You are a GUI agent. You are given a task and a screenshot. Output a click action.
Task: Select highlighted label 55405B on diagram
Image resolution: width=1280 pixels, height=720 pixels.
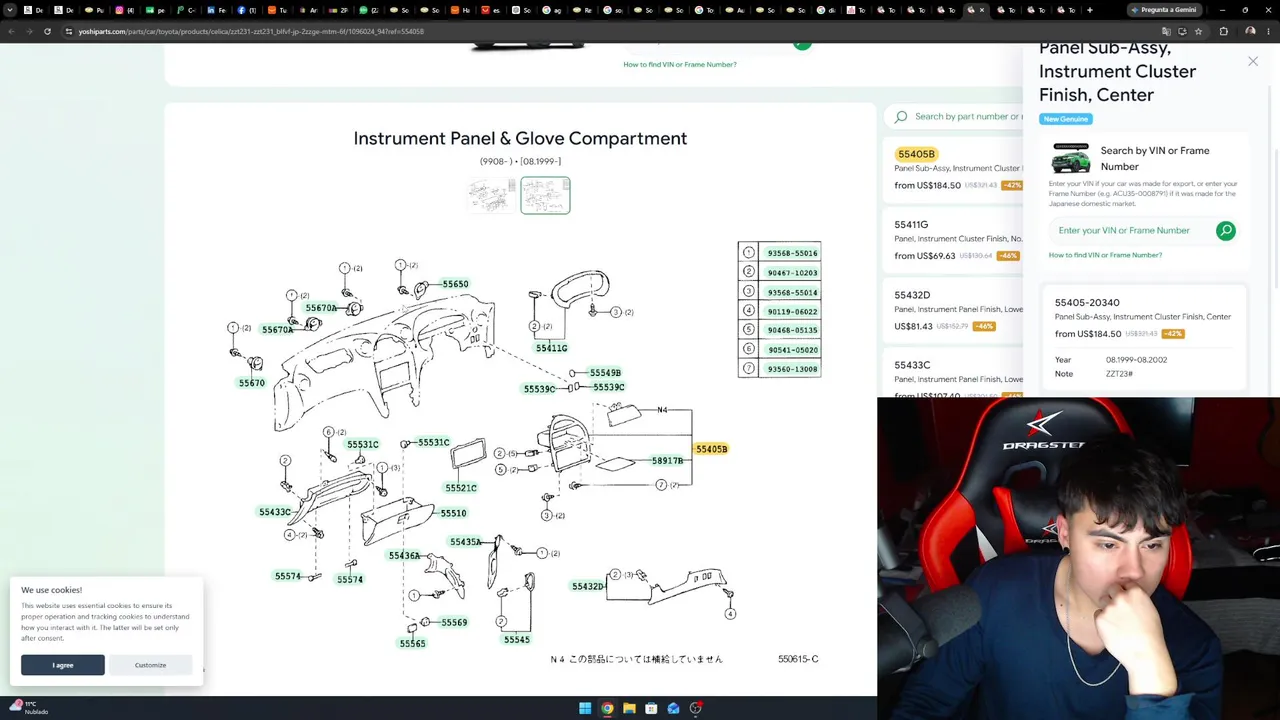pyautogui.click(x=711, y=449)
